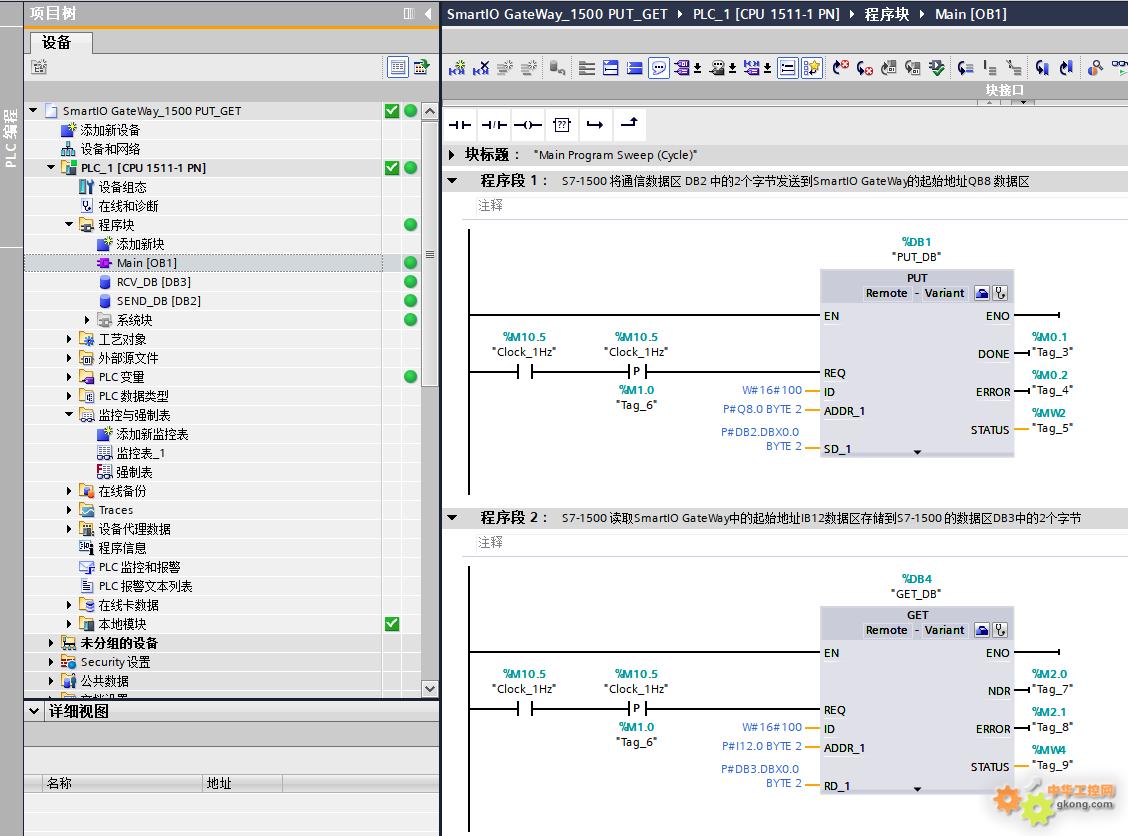This screenshot has width=1128, height=836.
Task: Toggle the overview table button in project tree toolbar
Action: tap(398, 67)
